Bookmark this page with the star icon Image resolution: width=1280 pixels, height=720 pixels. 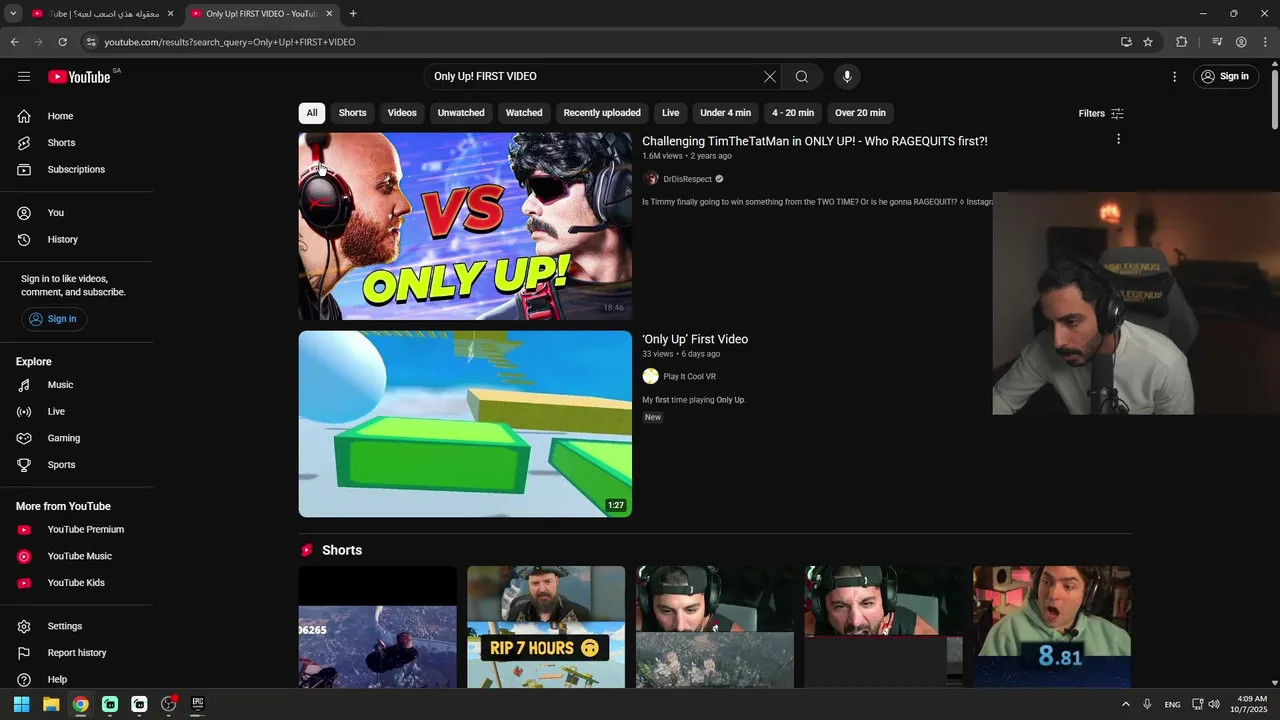1148,42
